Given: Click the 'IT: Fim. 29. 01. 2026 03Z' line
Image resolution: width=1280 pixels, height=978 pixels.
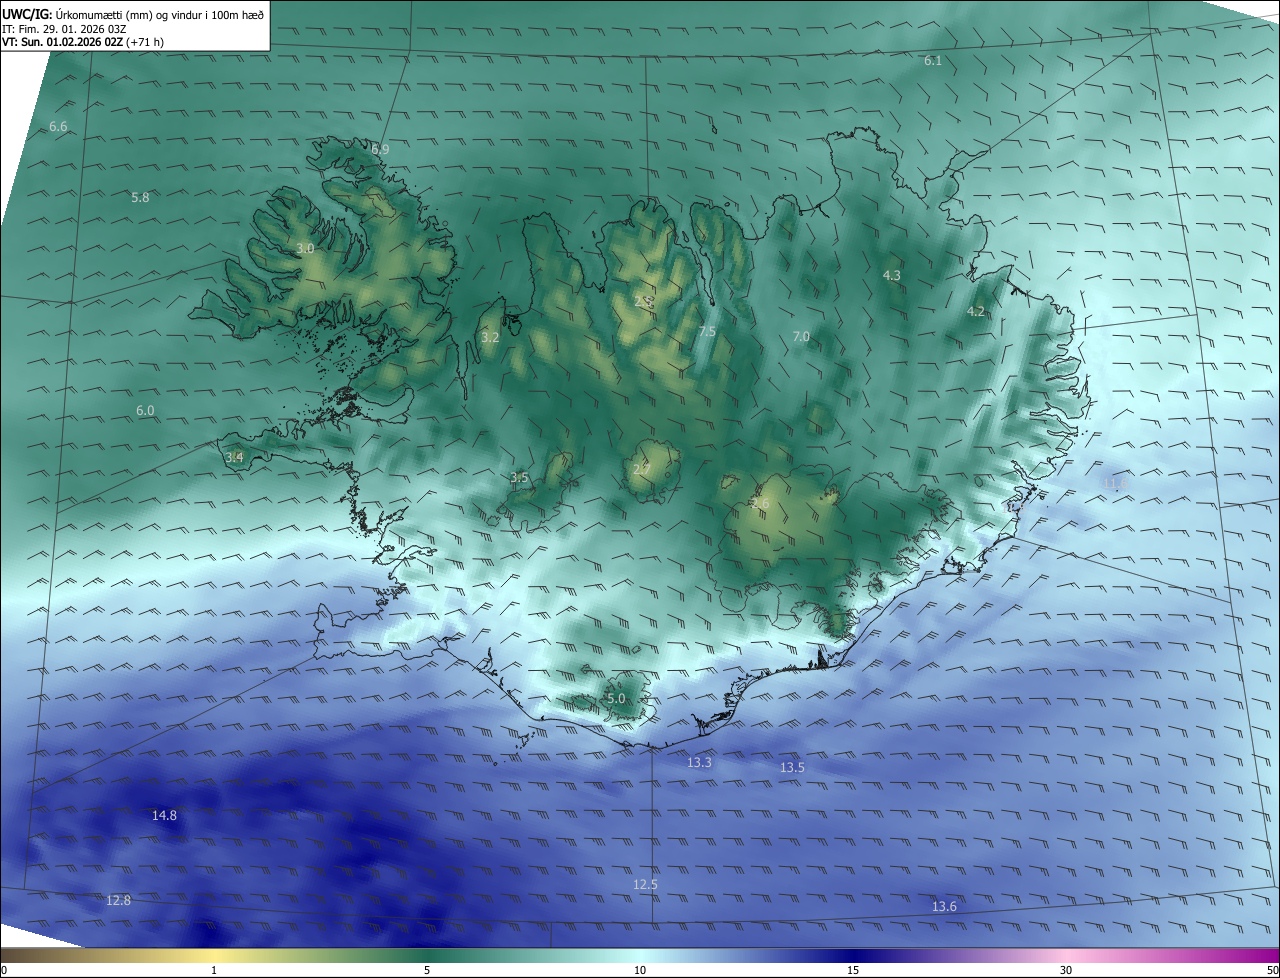Looking at the screenshot, I should point(65,29).
